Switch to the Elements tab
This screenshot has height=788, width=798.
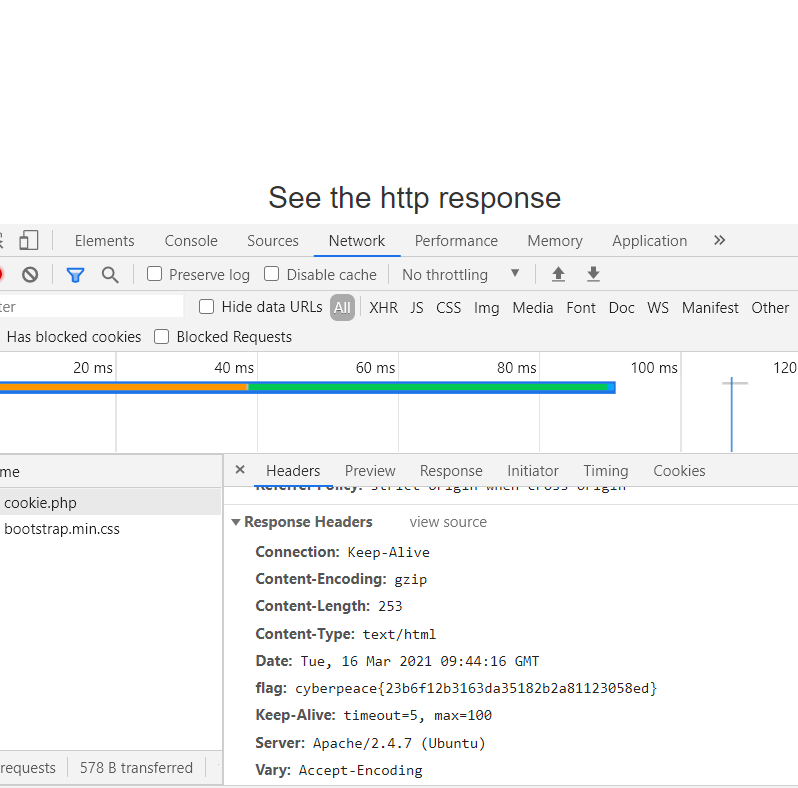pos(104,241)
